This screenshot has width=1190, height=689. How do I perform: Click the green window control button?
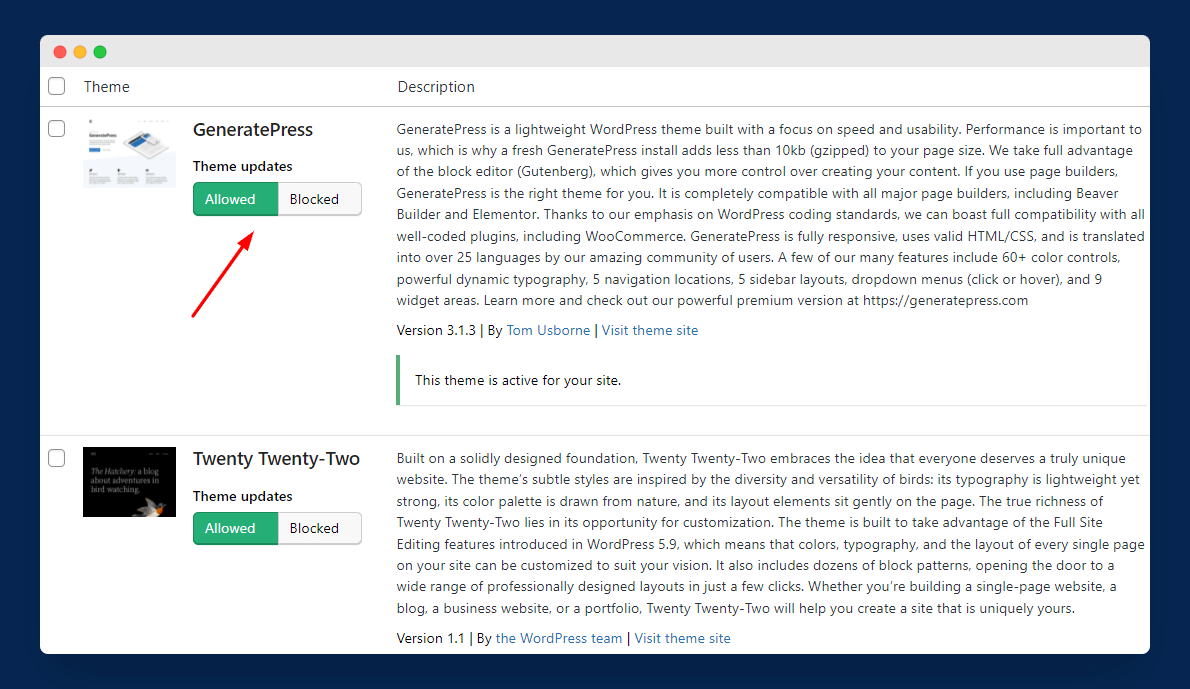pos(99,50)
